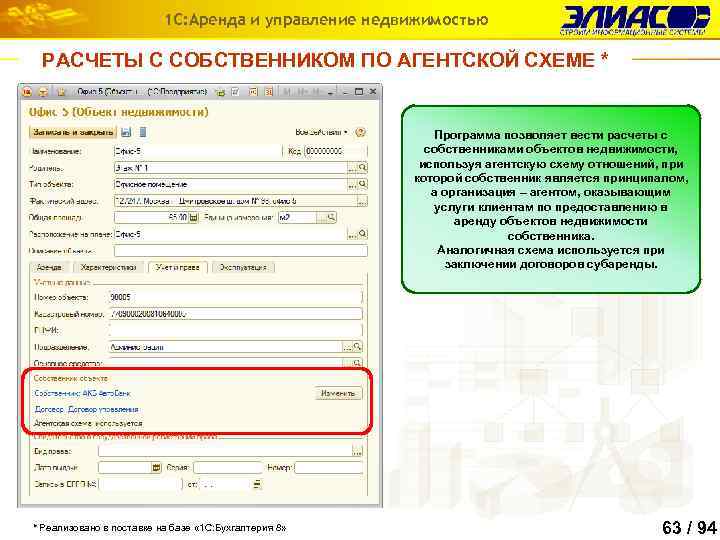Viewport: 720px width, 540px height.
Task: Open calculator of 'Общая площадь' field
Action: 193,218
